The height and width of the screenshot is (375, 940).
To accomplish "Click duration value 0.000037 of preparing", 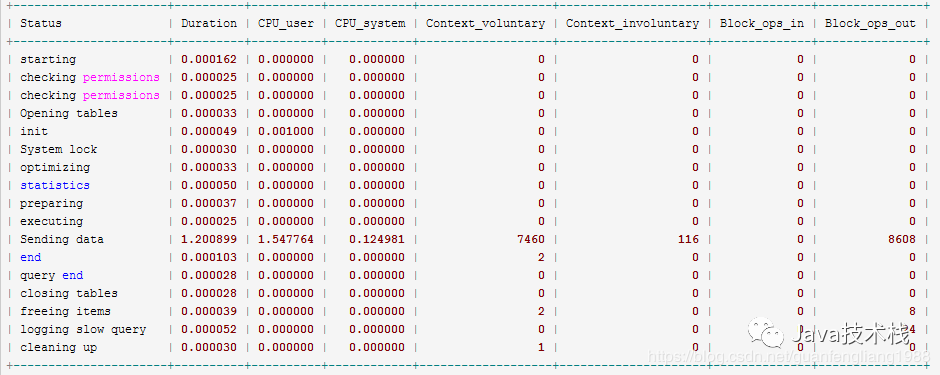I will (x=209, y=203).
